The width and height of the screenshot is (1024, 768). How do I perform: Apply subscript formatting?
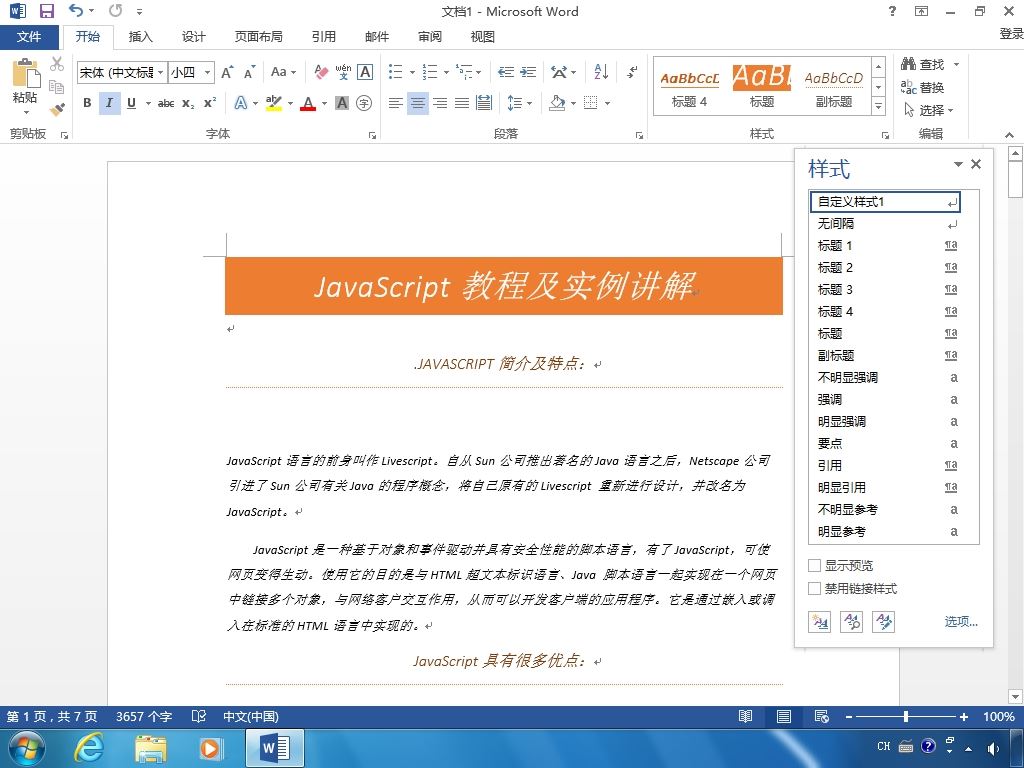(x=188, y=103)
